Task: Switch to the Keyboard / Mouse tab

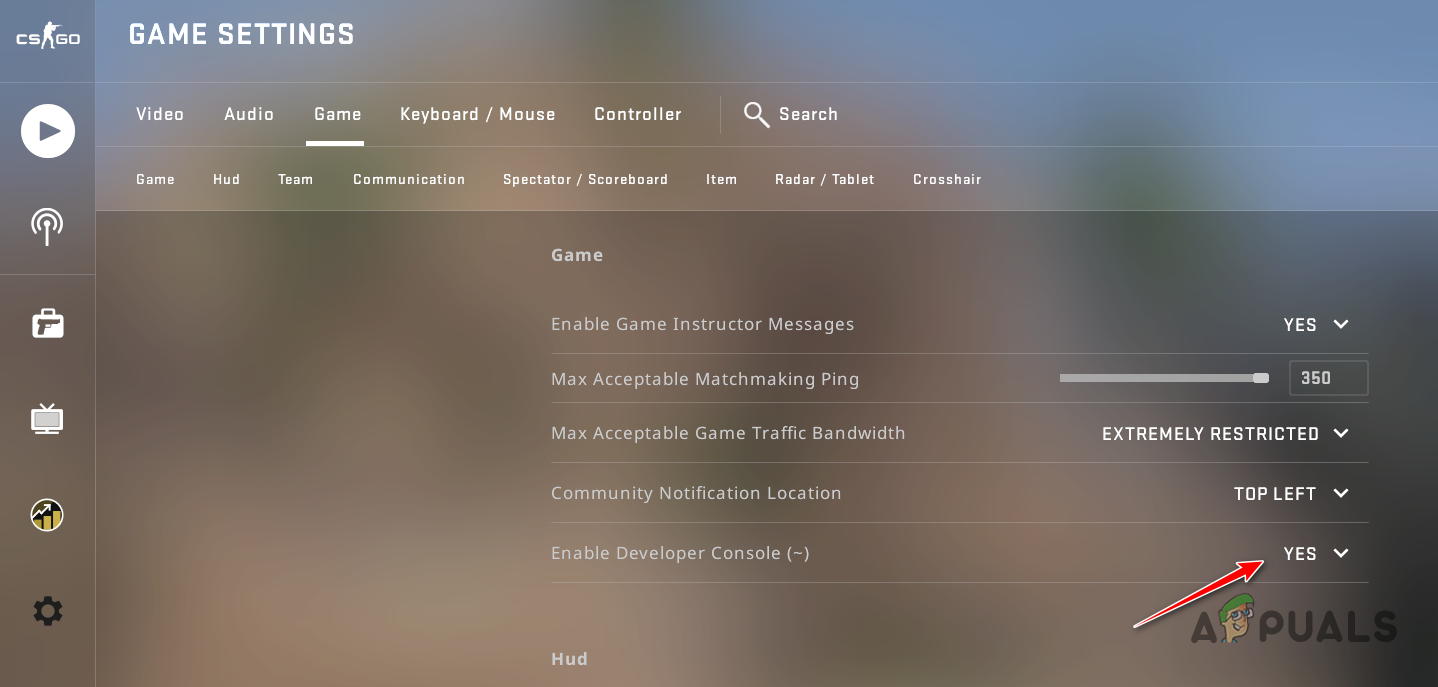Action: click(477, 114)
